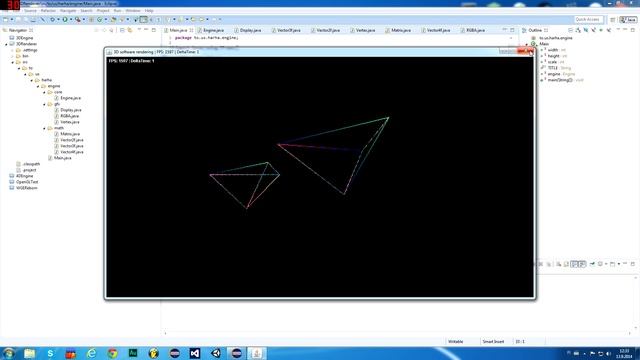Click the Windows Start button
Image resolution: width=640 pixels, height=360 pixels.
(9, 353)
